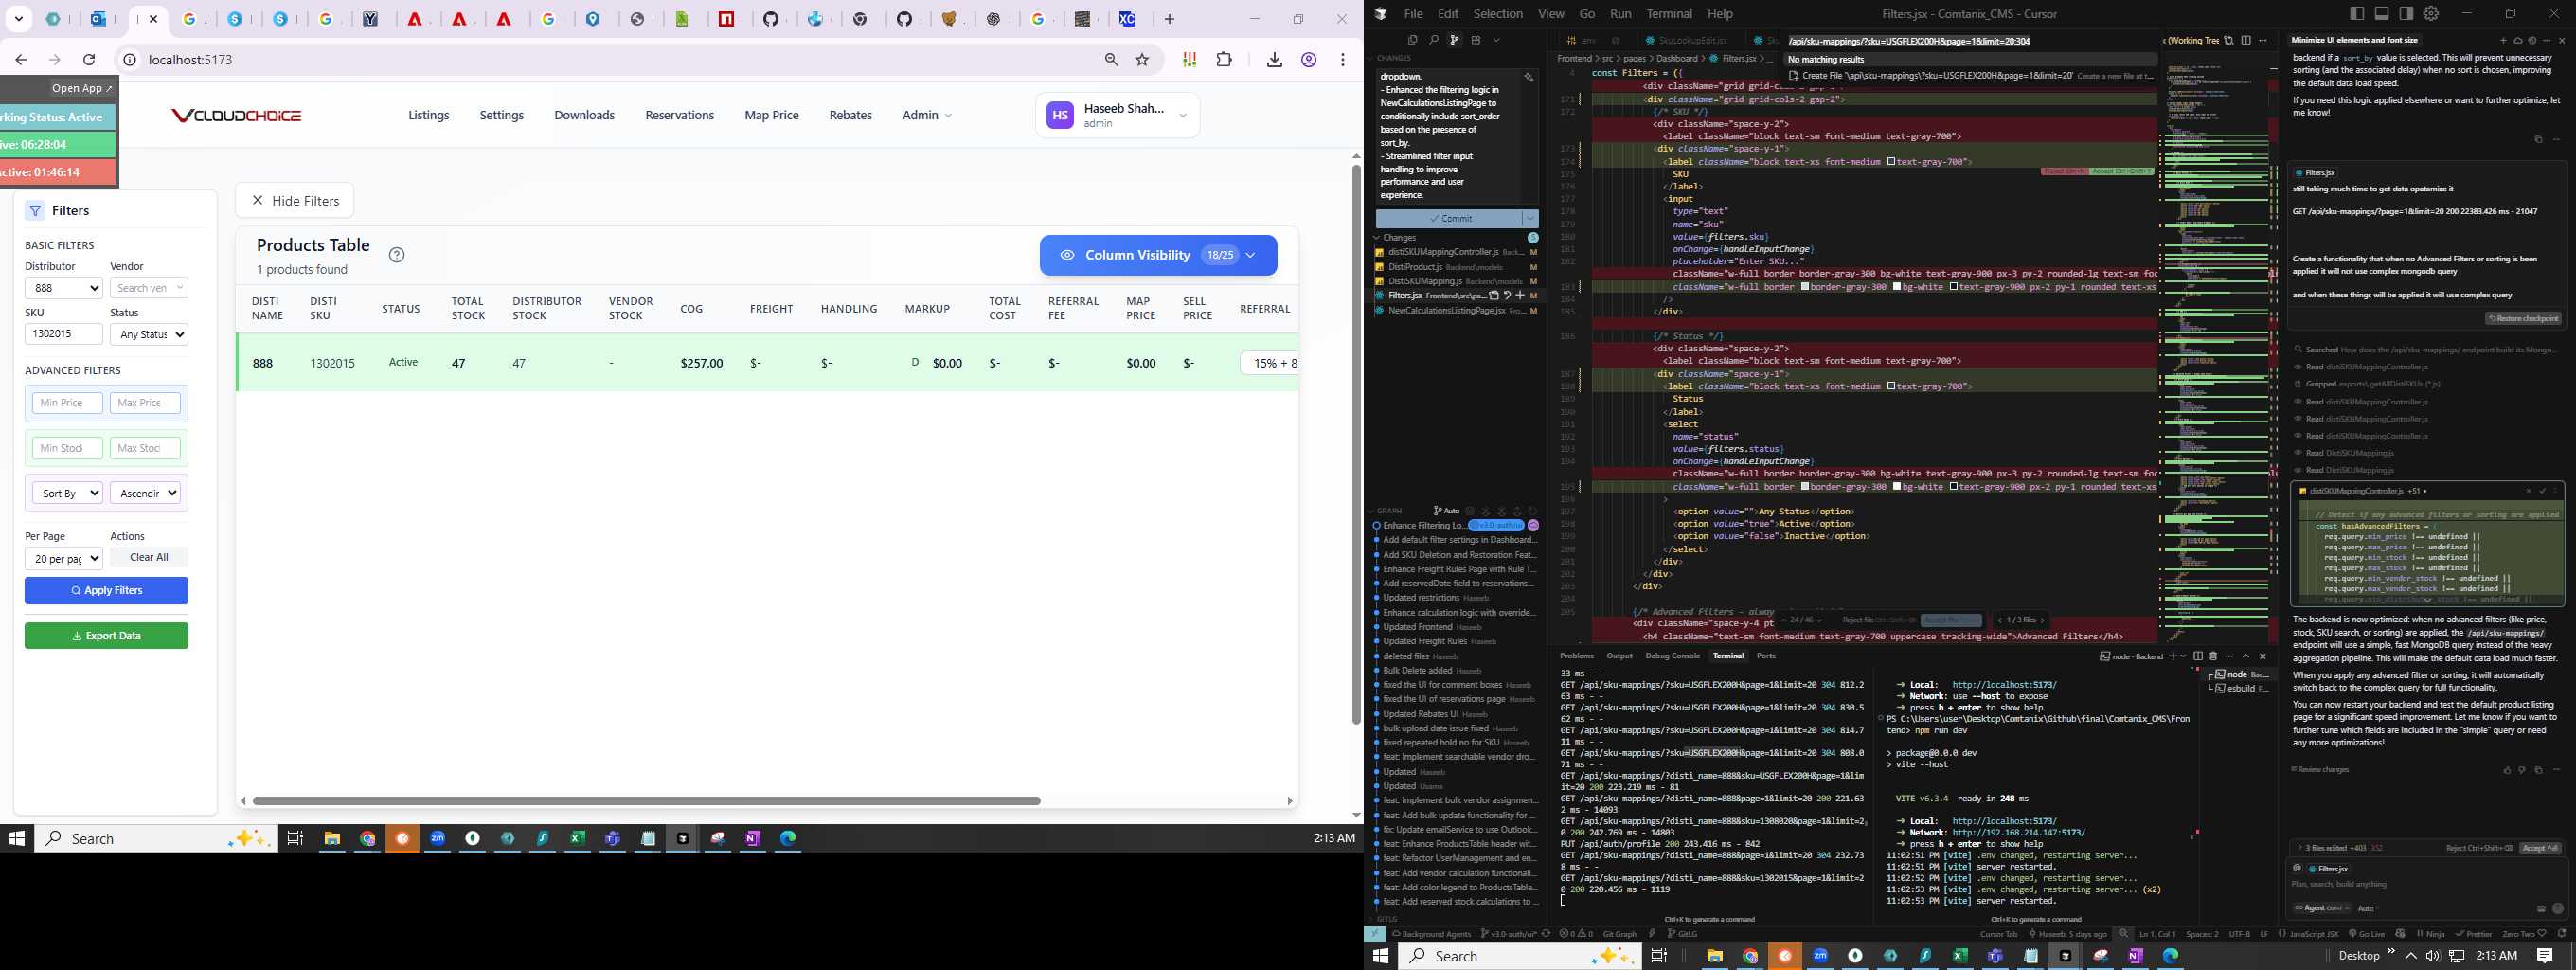Click the split terminal icon
Viewport: 2576px width, 970px height.
click(x=2197, y=656)
